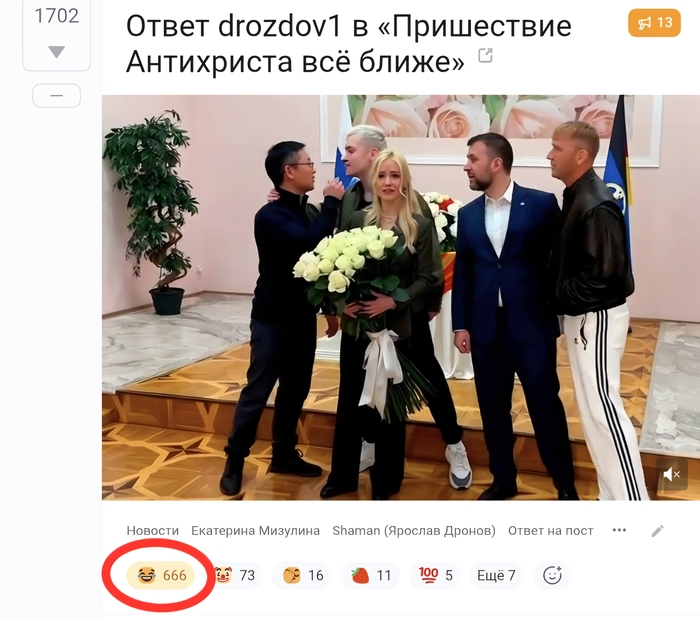
Task: Toggle the clown emoji reaction with 73
Action: pyautogui.click(x=235, y=575)
